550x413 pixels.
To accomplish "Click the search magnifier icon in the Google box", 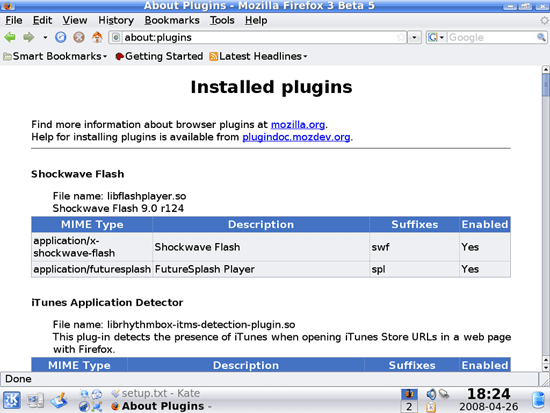I will [x=541, y=37].
